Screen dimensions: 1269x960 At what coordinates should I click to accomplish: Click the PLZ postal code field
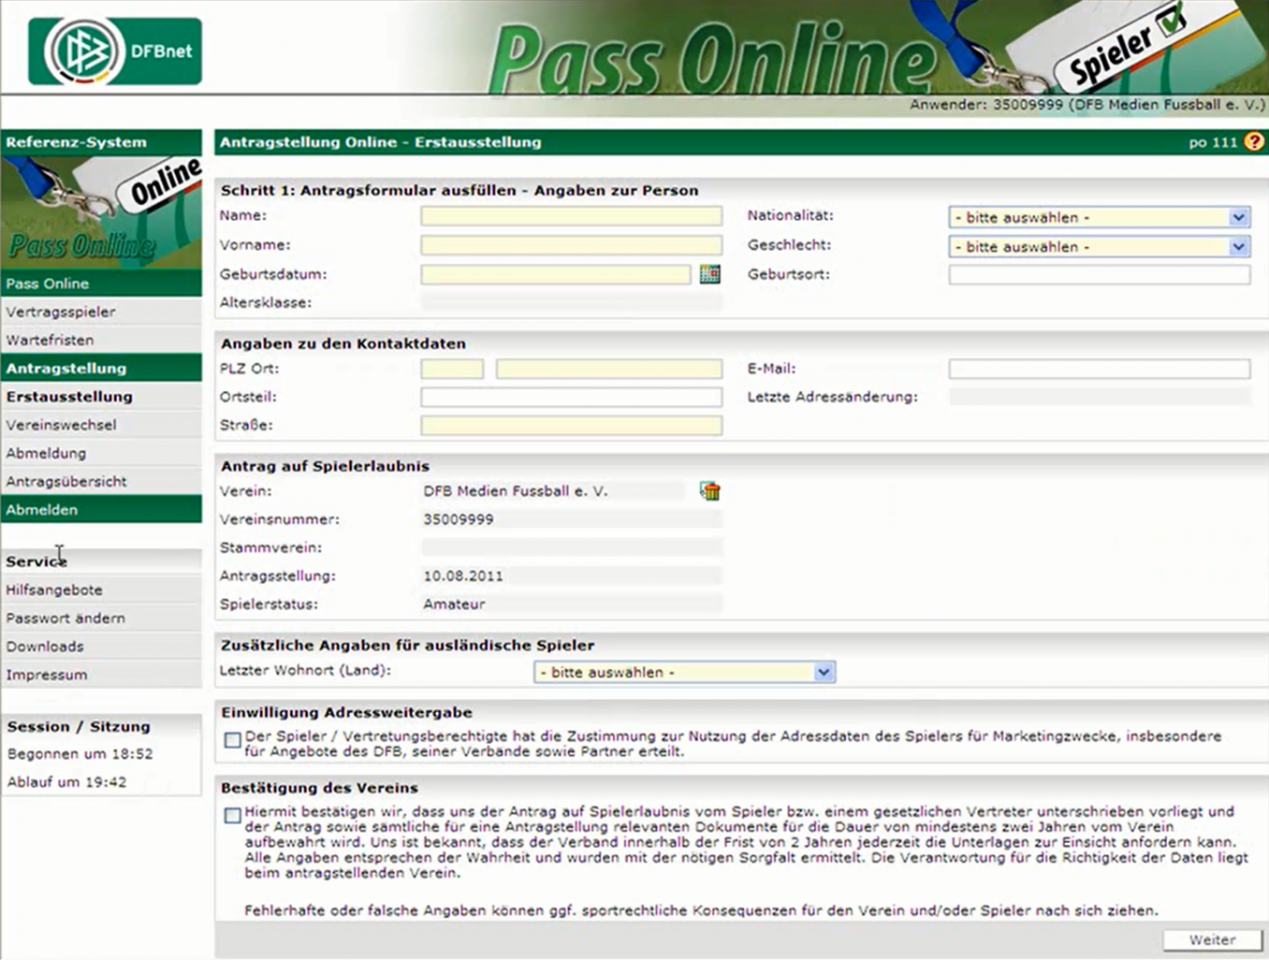coord(452,369)
